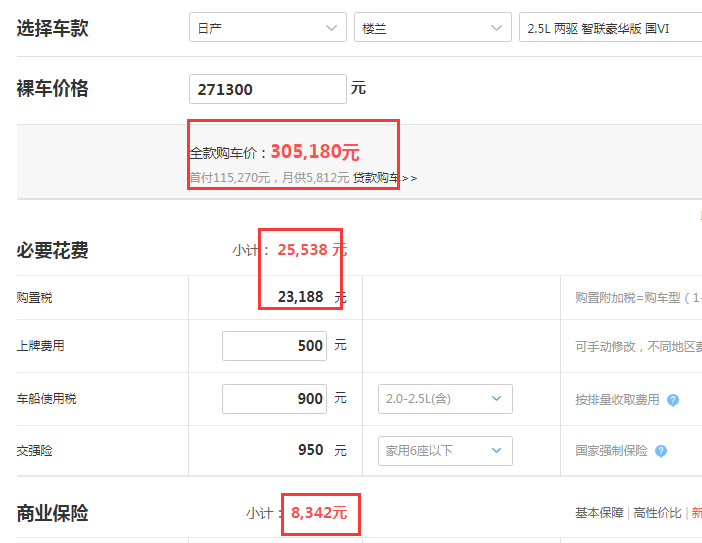Click the 交强险 row label
Screen dimensions: 702x543
34,451
